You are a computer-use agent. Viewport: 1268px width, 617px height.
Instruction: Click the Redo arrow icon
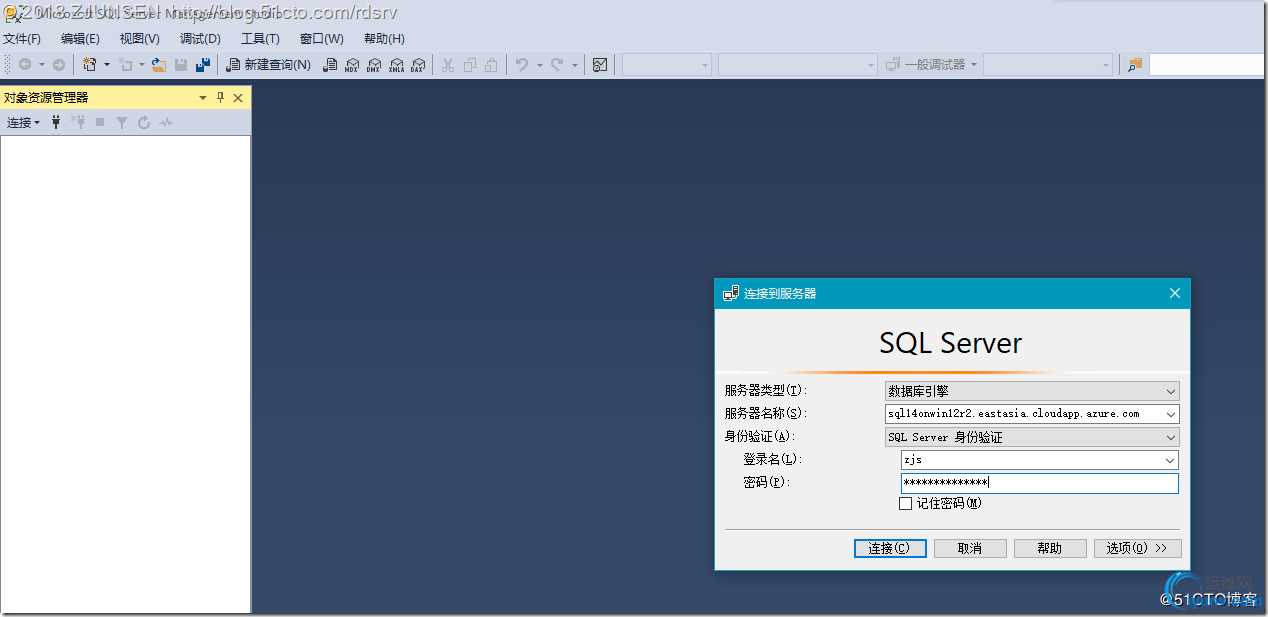558,65
